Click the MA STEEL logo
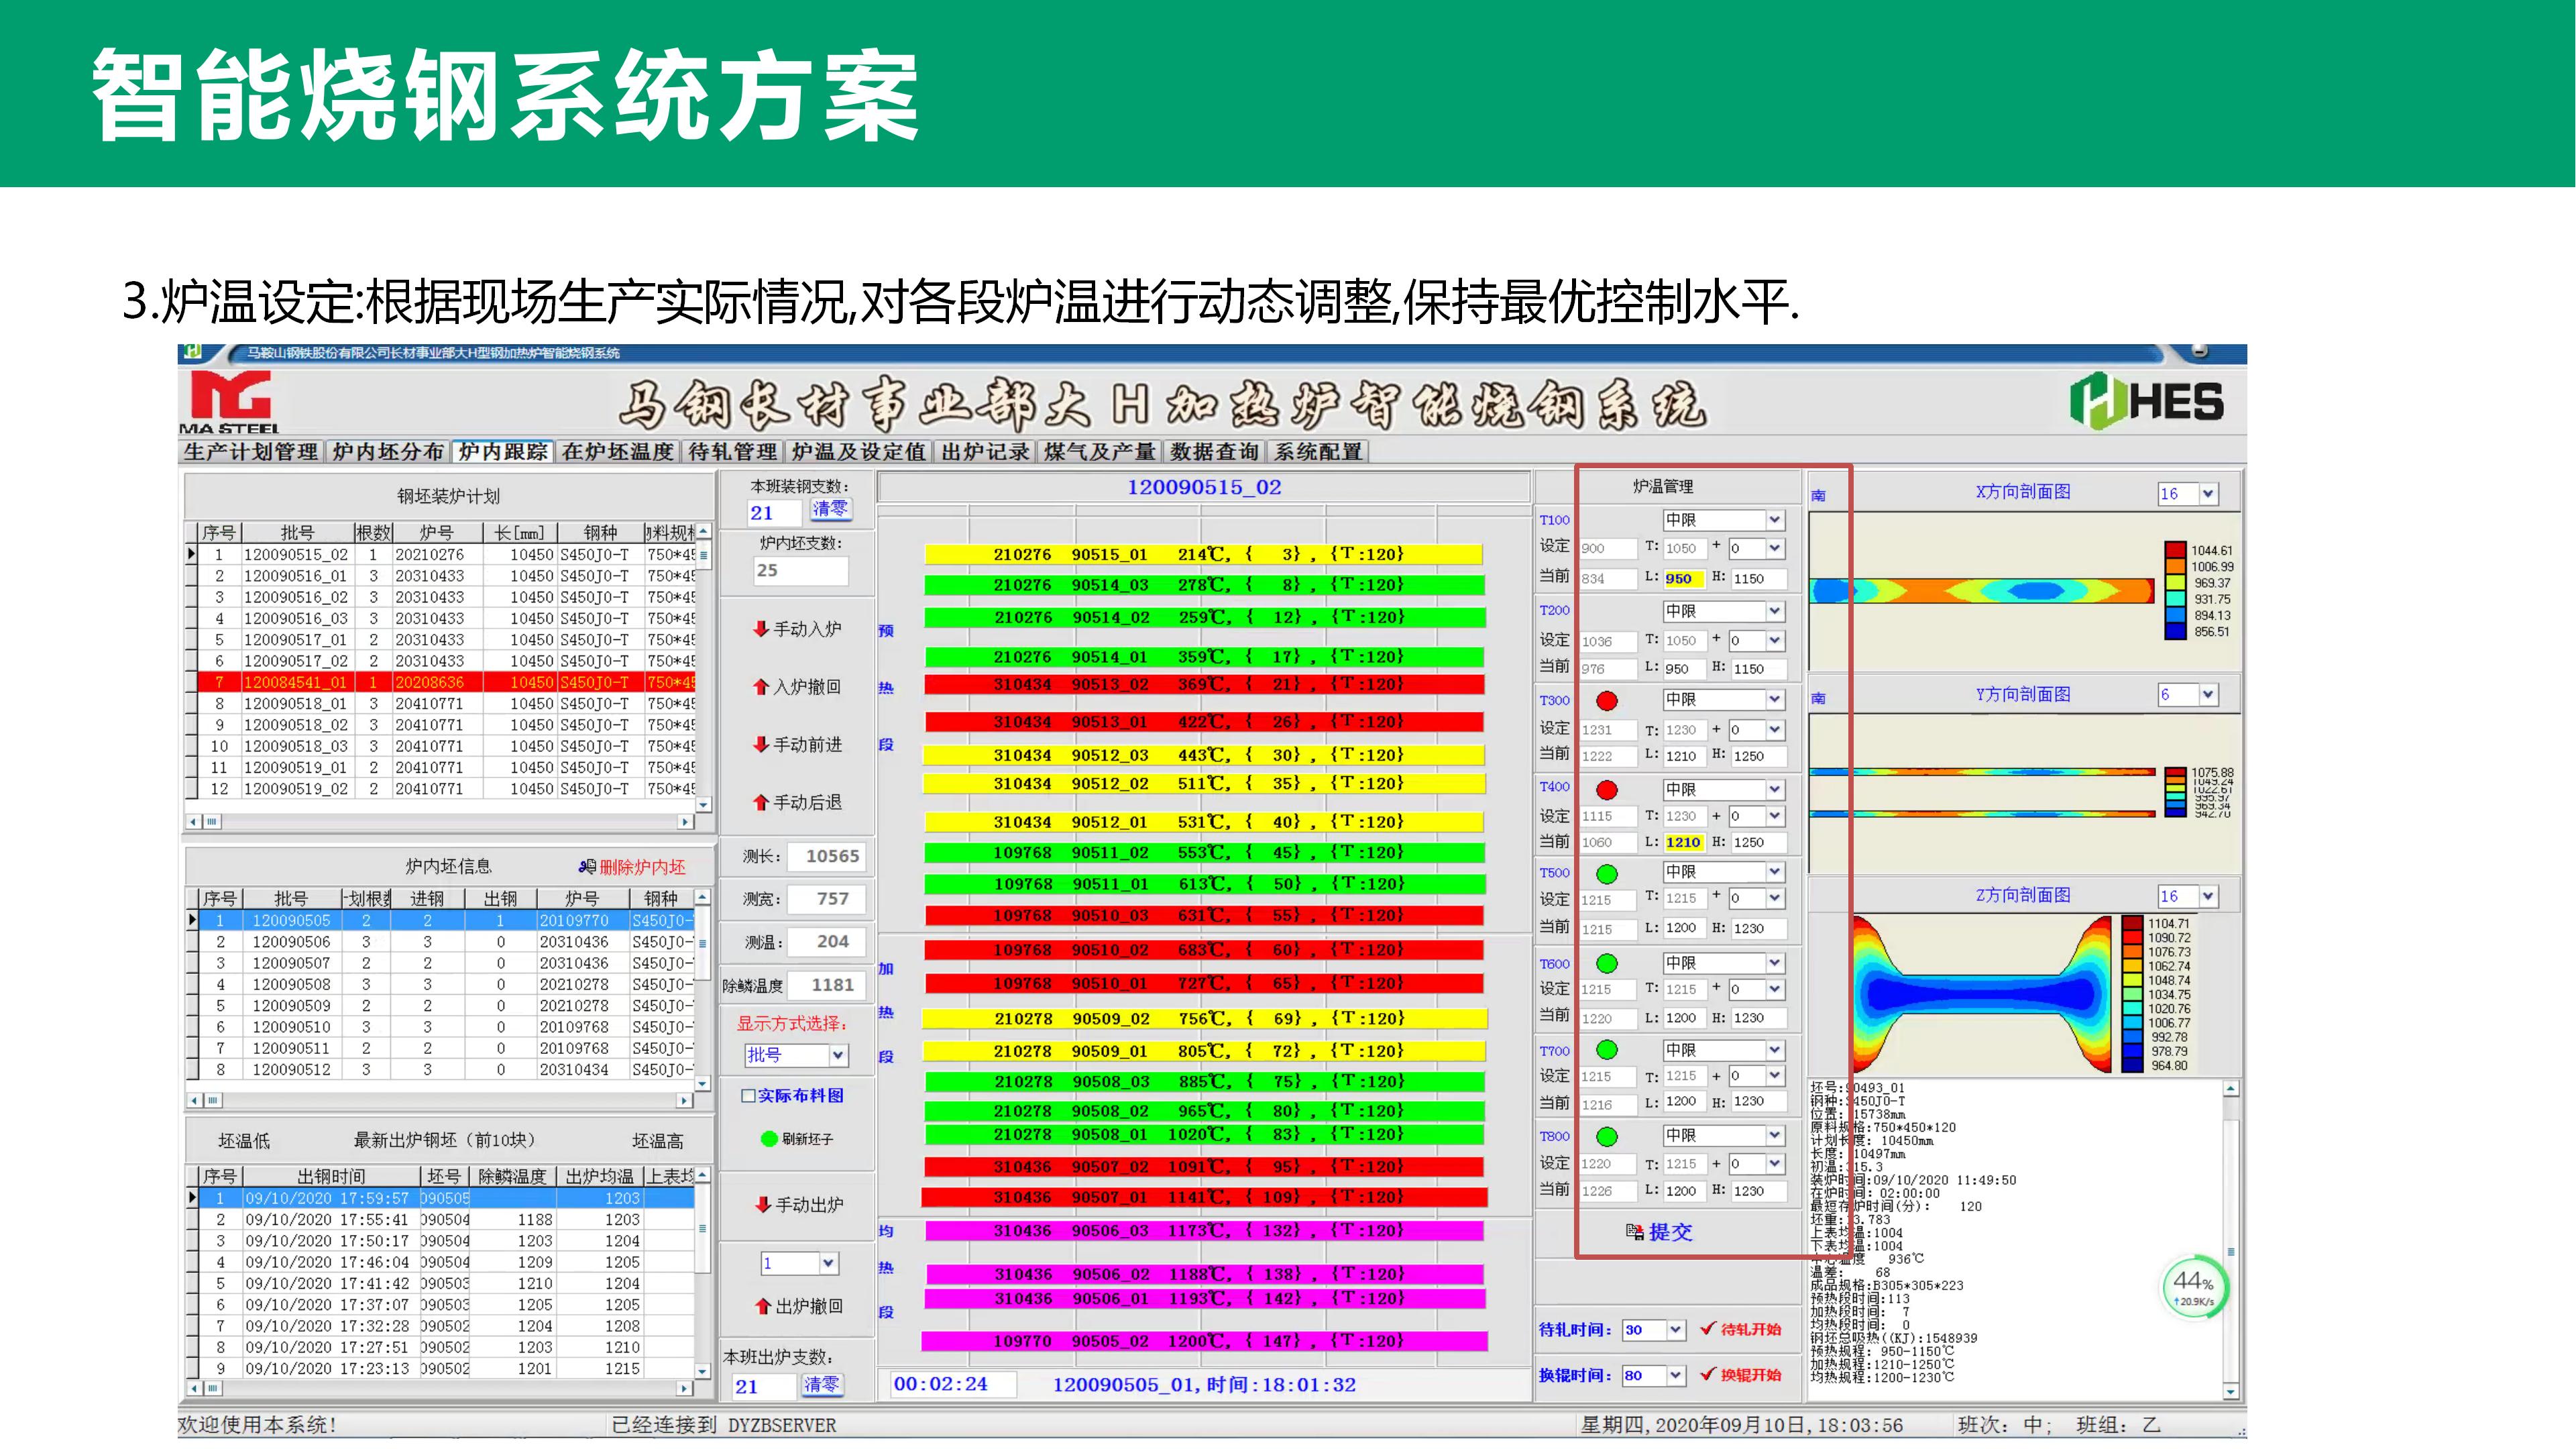Screen dimensions: 2576x1449 pyautogui.click(x=230, y=402)
